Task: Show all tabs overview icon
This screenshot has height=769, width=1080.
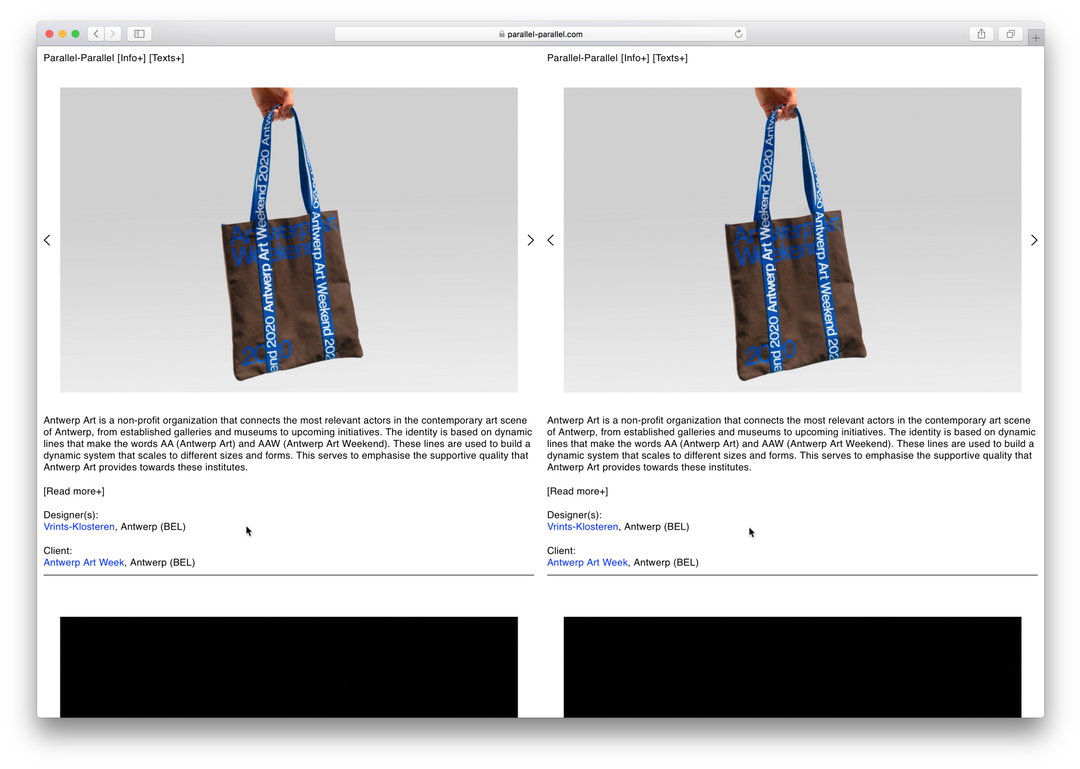Action: tap(1010, 34)
